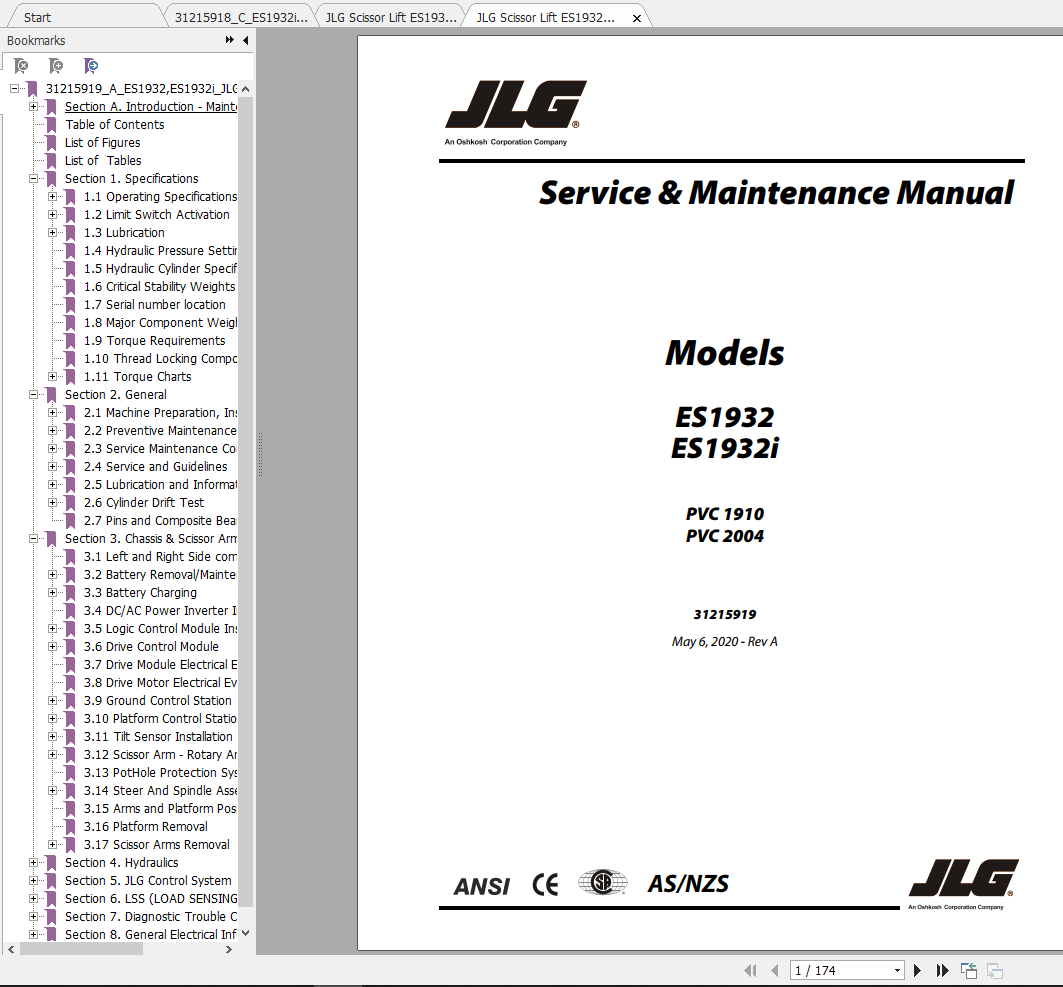This screenshot has height=987, width=1063.
Task: Select the delete bookmark icon
Action: click(21, 65)
